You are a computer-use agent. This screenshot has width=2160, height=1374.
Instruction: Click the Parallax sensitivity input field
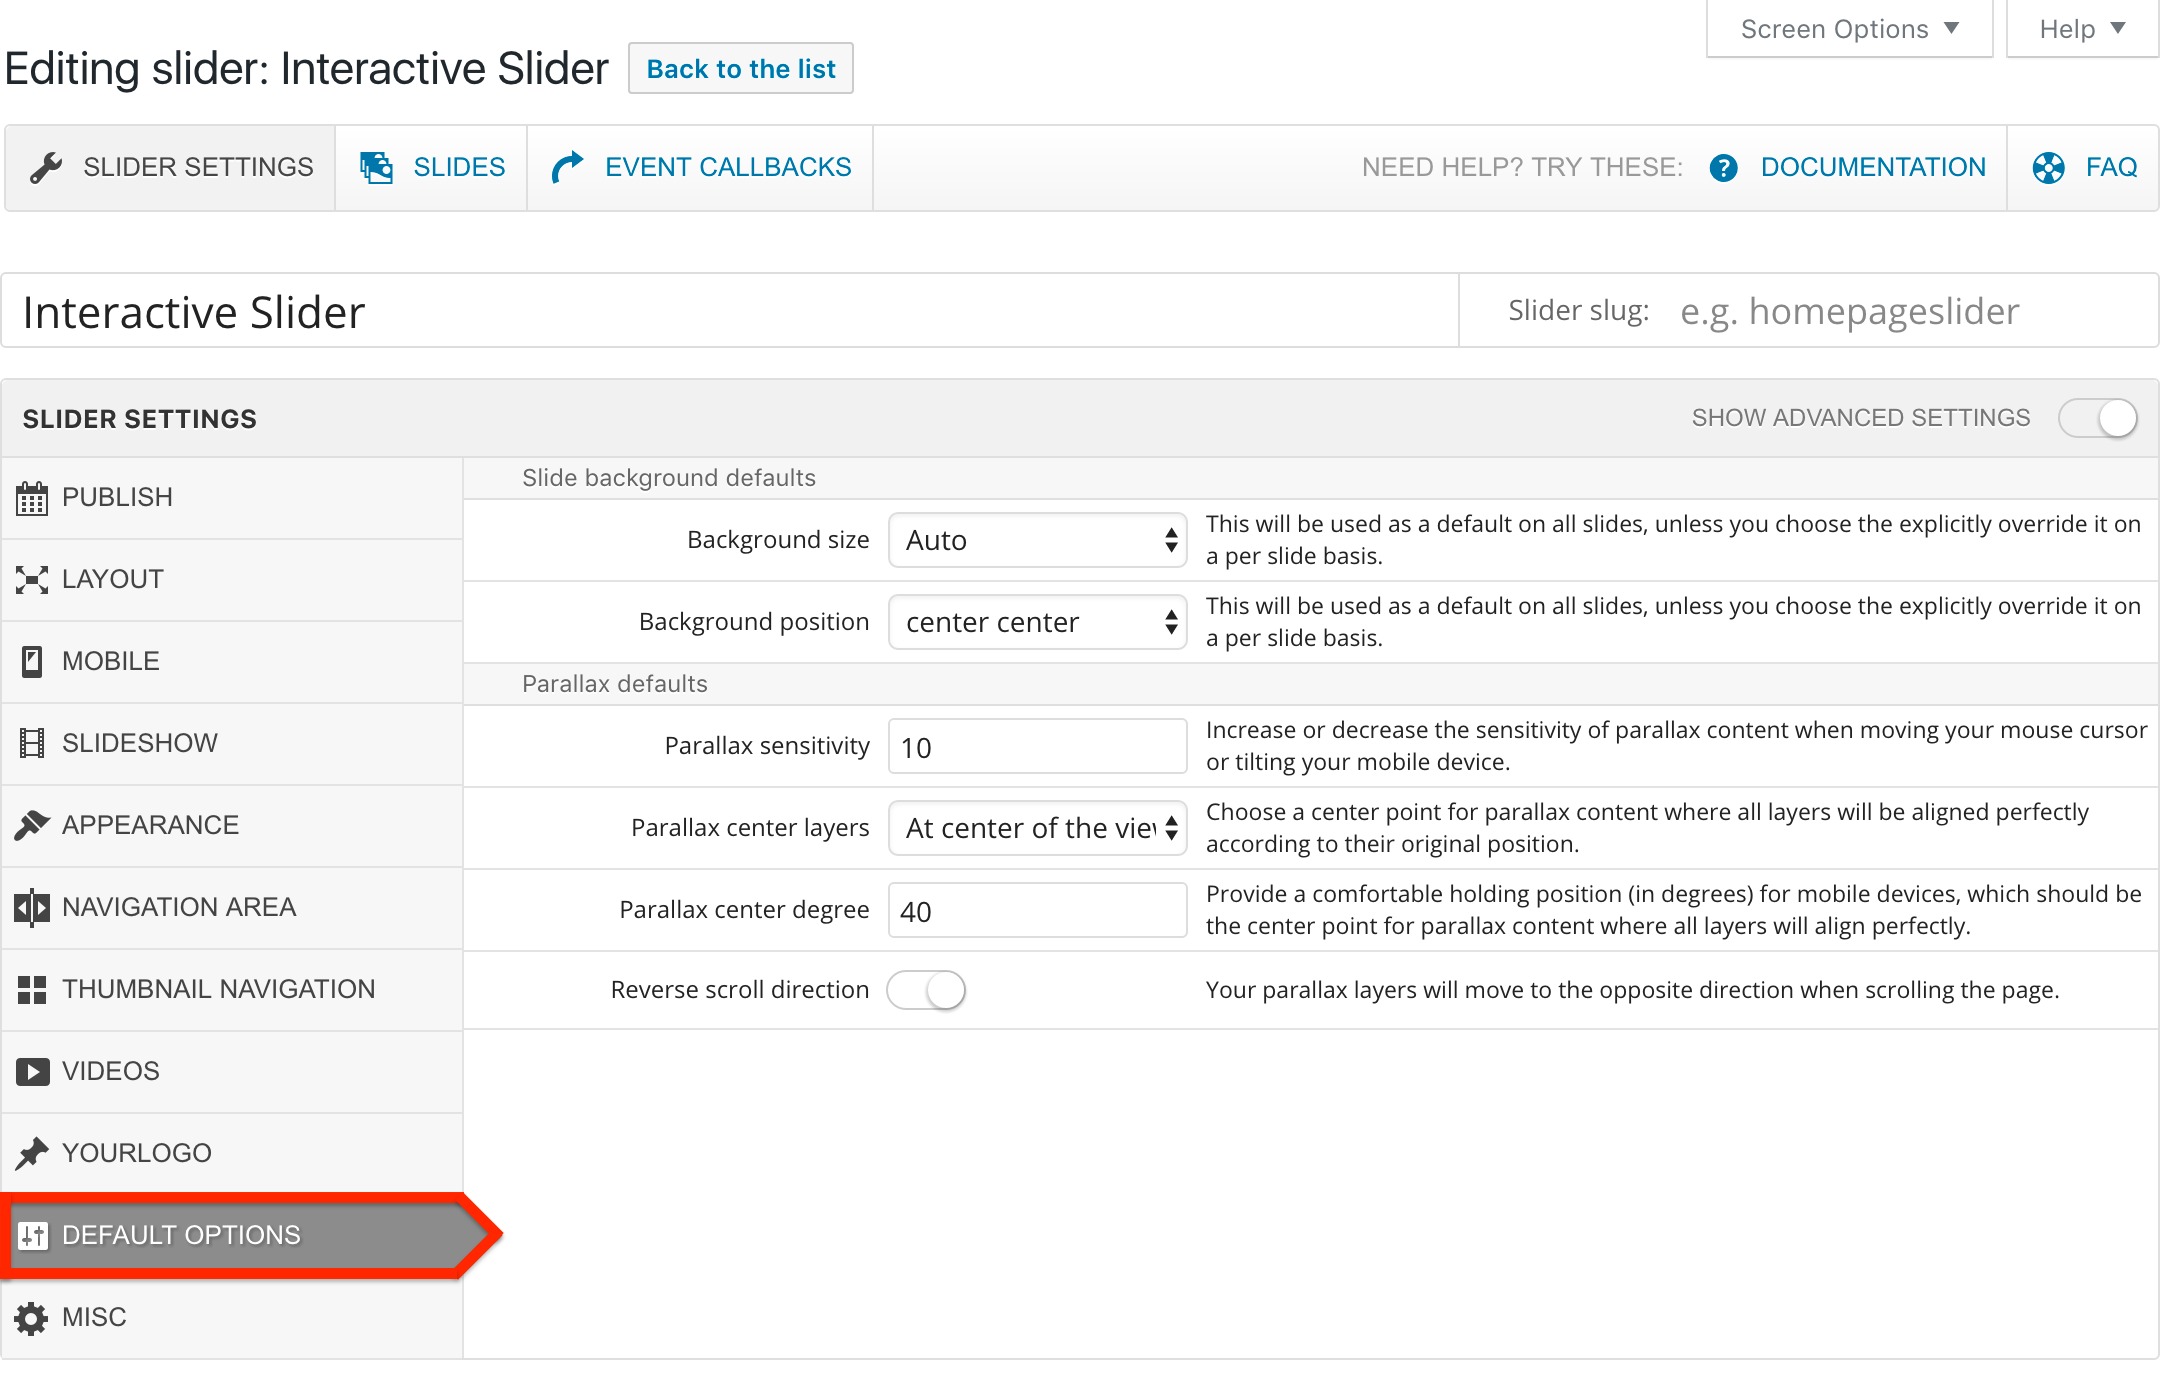point(1037,746)
